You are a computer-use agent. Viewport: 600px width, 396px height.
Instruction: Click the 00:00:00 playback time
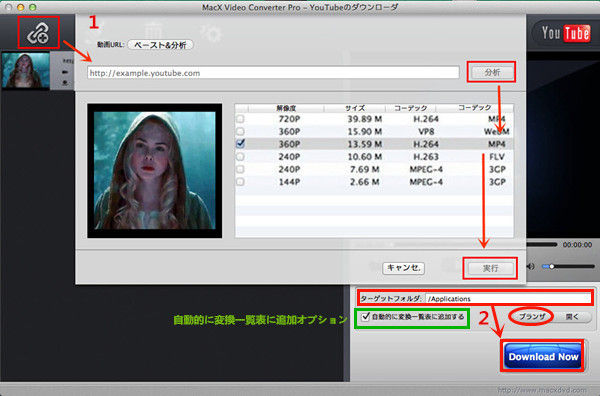click(x=577, y=244)
